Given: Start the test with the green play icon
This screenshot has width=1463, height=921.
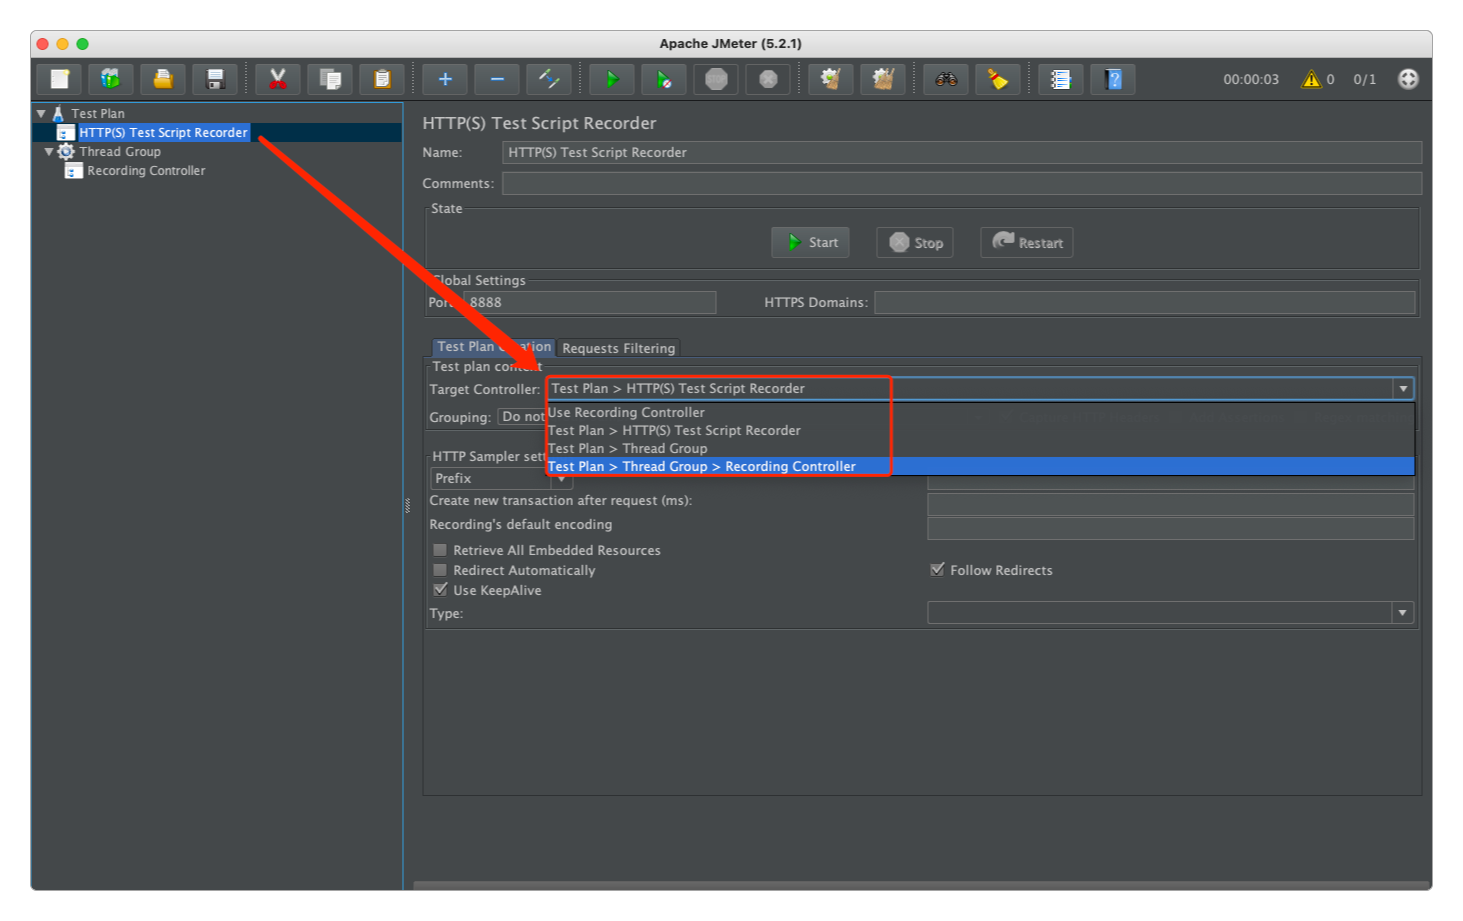Looking at the screenshot, I should point(612,79).
